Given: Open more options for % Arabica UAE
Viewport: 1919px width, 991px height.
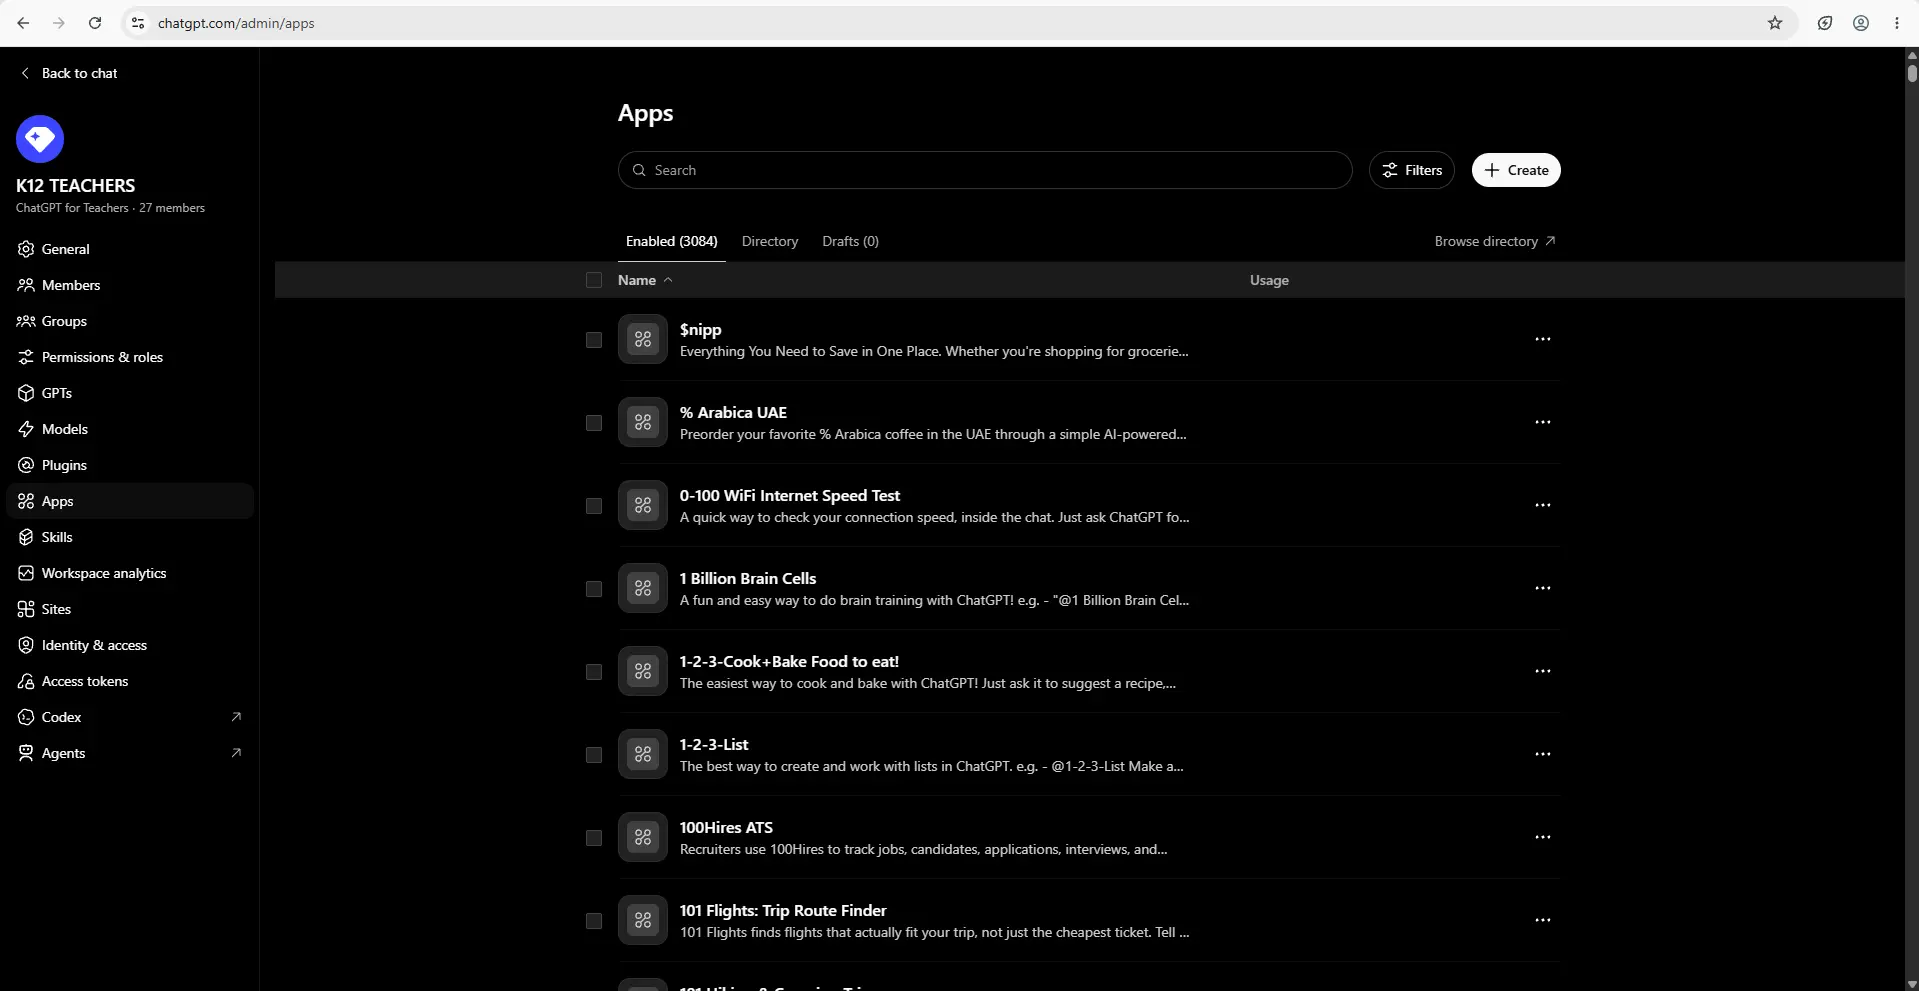Looking at the screenshot, I should 1543,422.
